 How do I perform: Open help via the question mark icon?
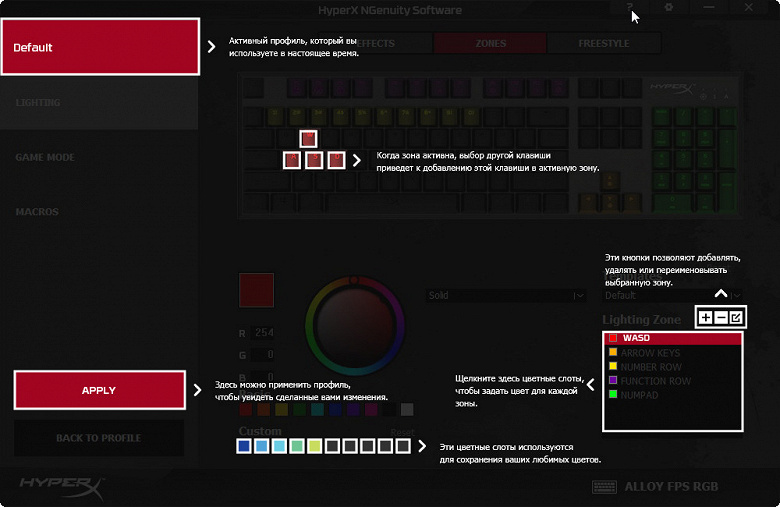[x=630, y=7]
